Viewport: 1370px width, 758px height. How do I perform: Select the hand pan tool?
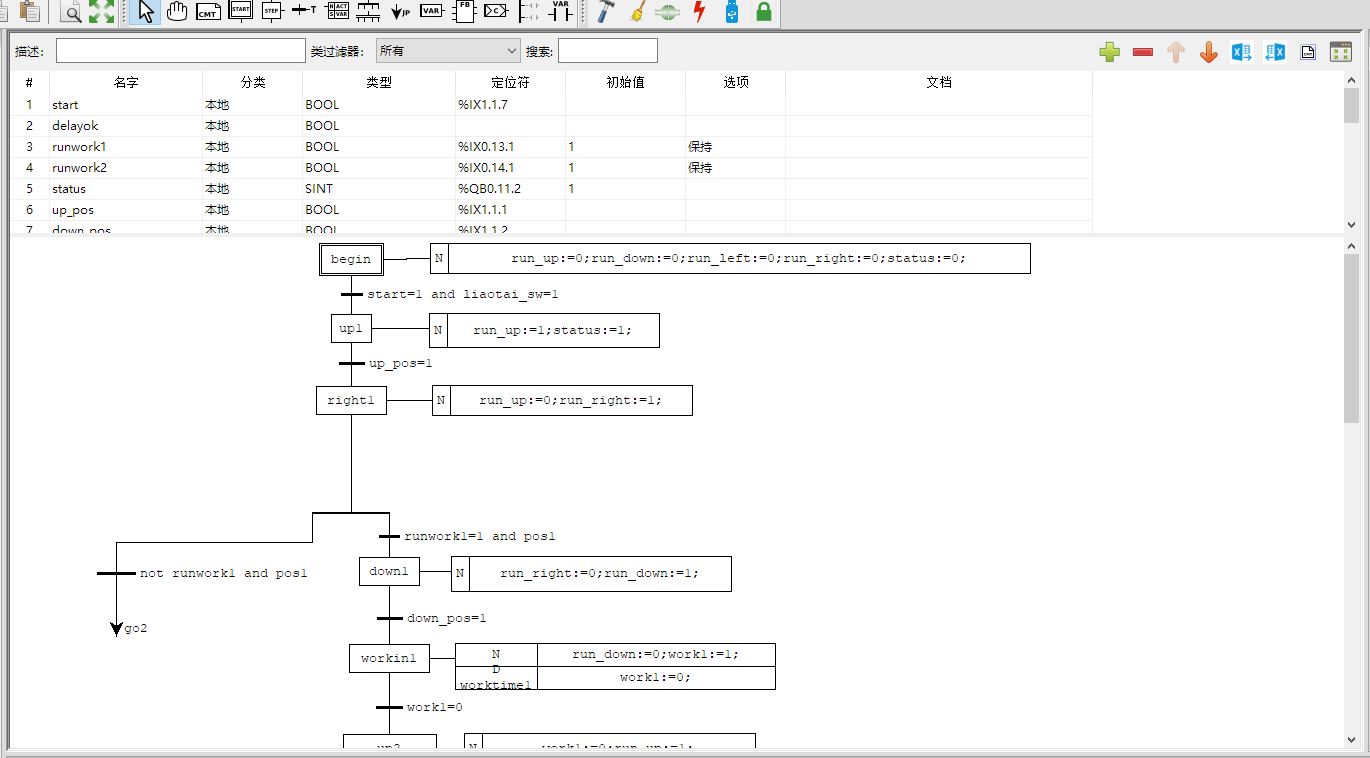(177, 12)
